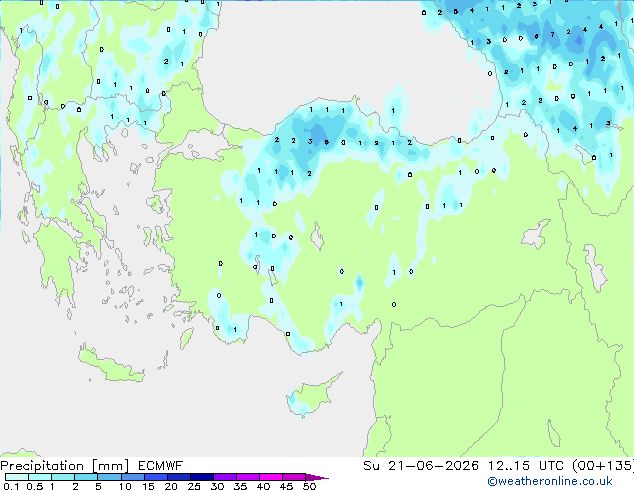Click the 1–2 mm legend swatch
634x490 pixels.
coord(63,477)
